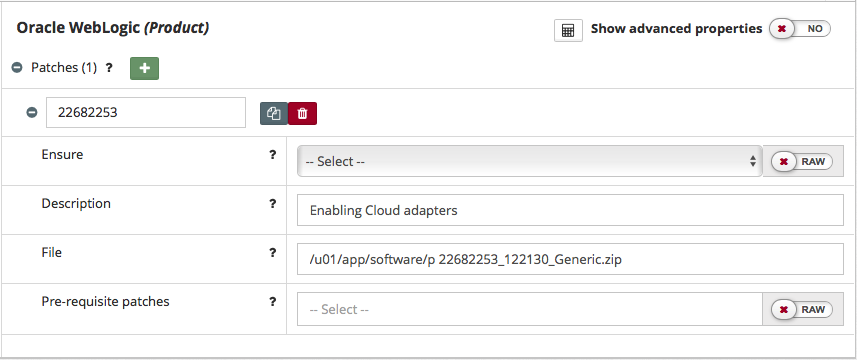Open help for Patches question mark
The height and width of the screenshot is (360, 857).
click(x=109, y=68)
